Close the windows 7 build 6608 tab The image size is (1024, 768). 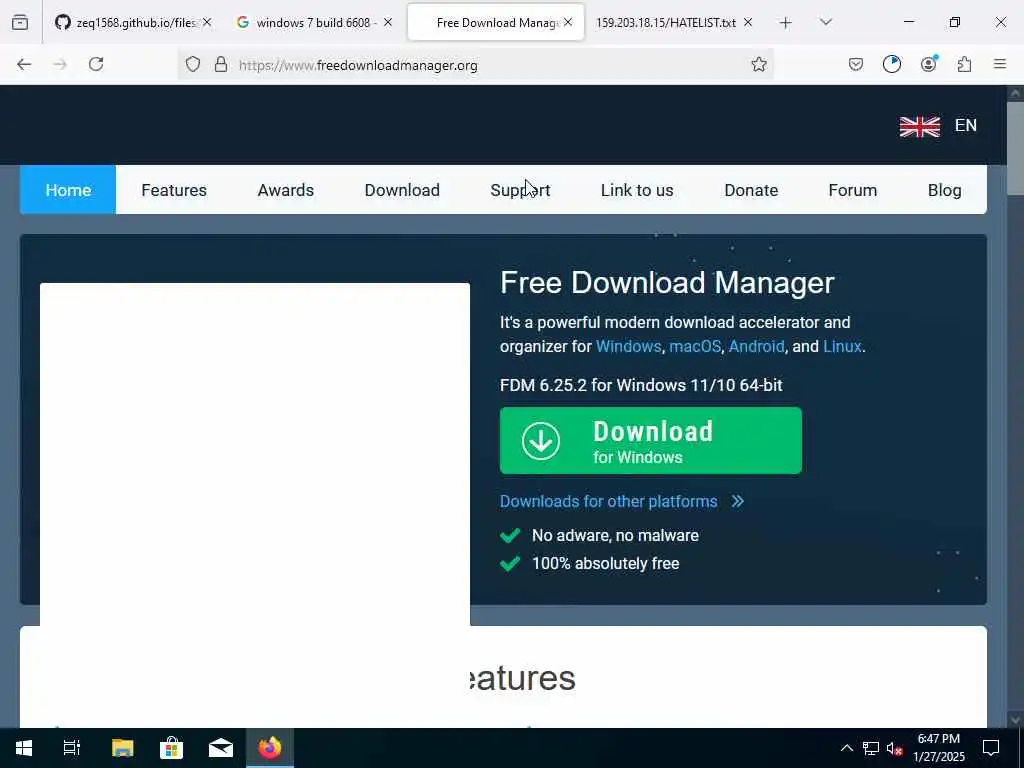pyautogui.click(x=388, y=22)
